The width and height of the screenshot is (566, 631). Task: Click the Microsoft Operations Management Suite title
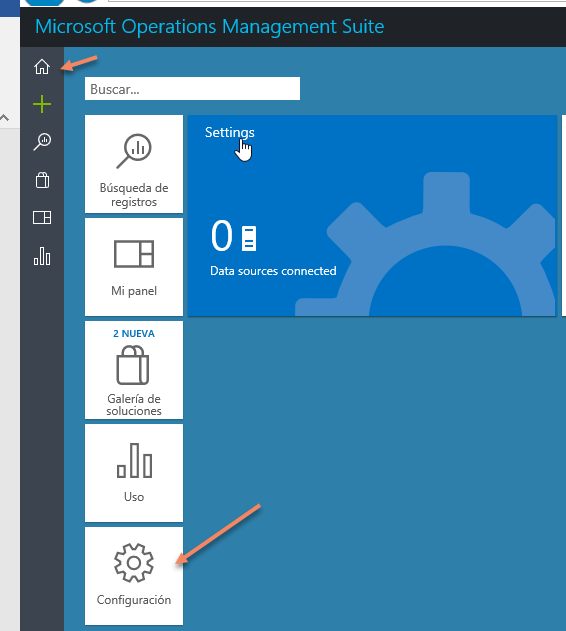click(x=210, y=27)
